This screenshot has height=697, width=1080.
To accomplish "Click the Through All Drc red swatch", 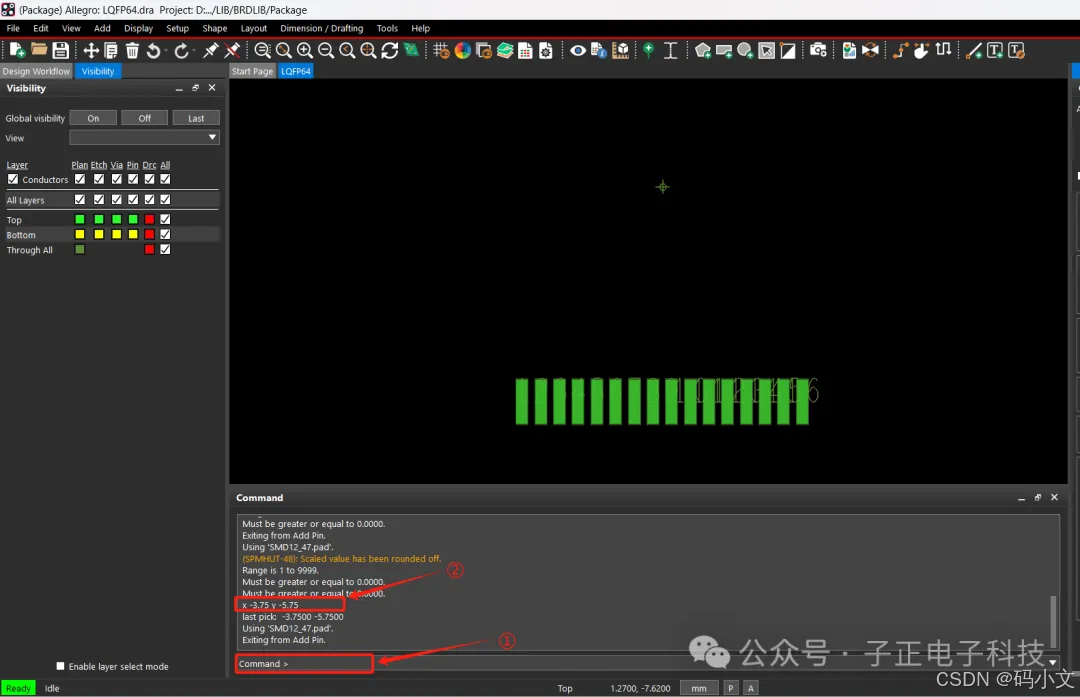I will tap(149, 249).
